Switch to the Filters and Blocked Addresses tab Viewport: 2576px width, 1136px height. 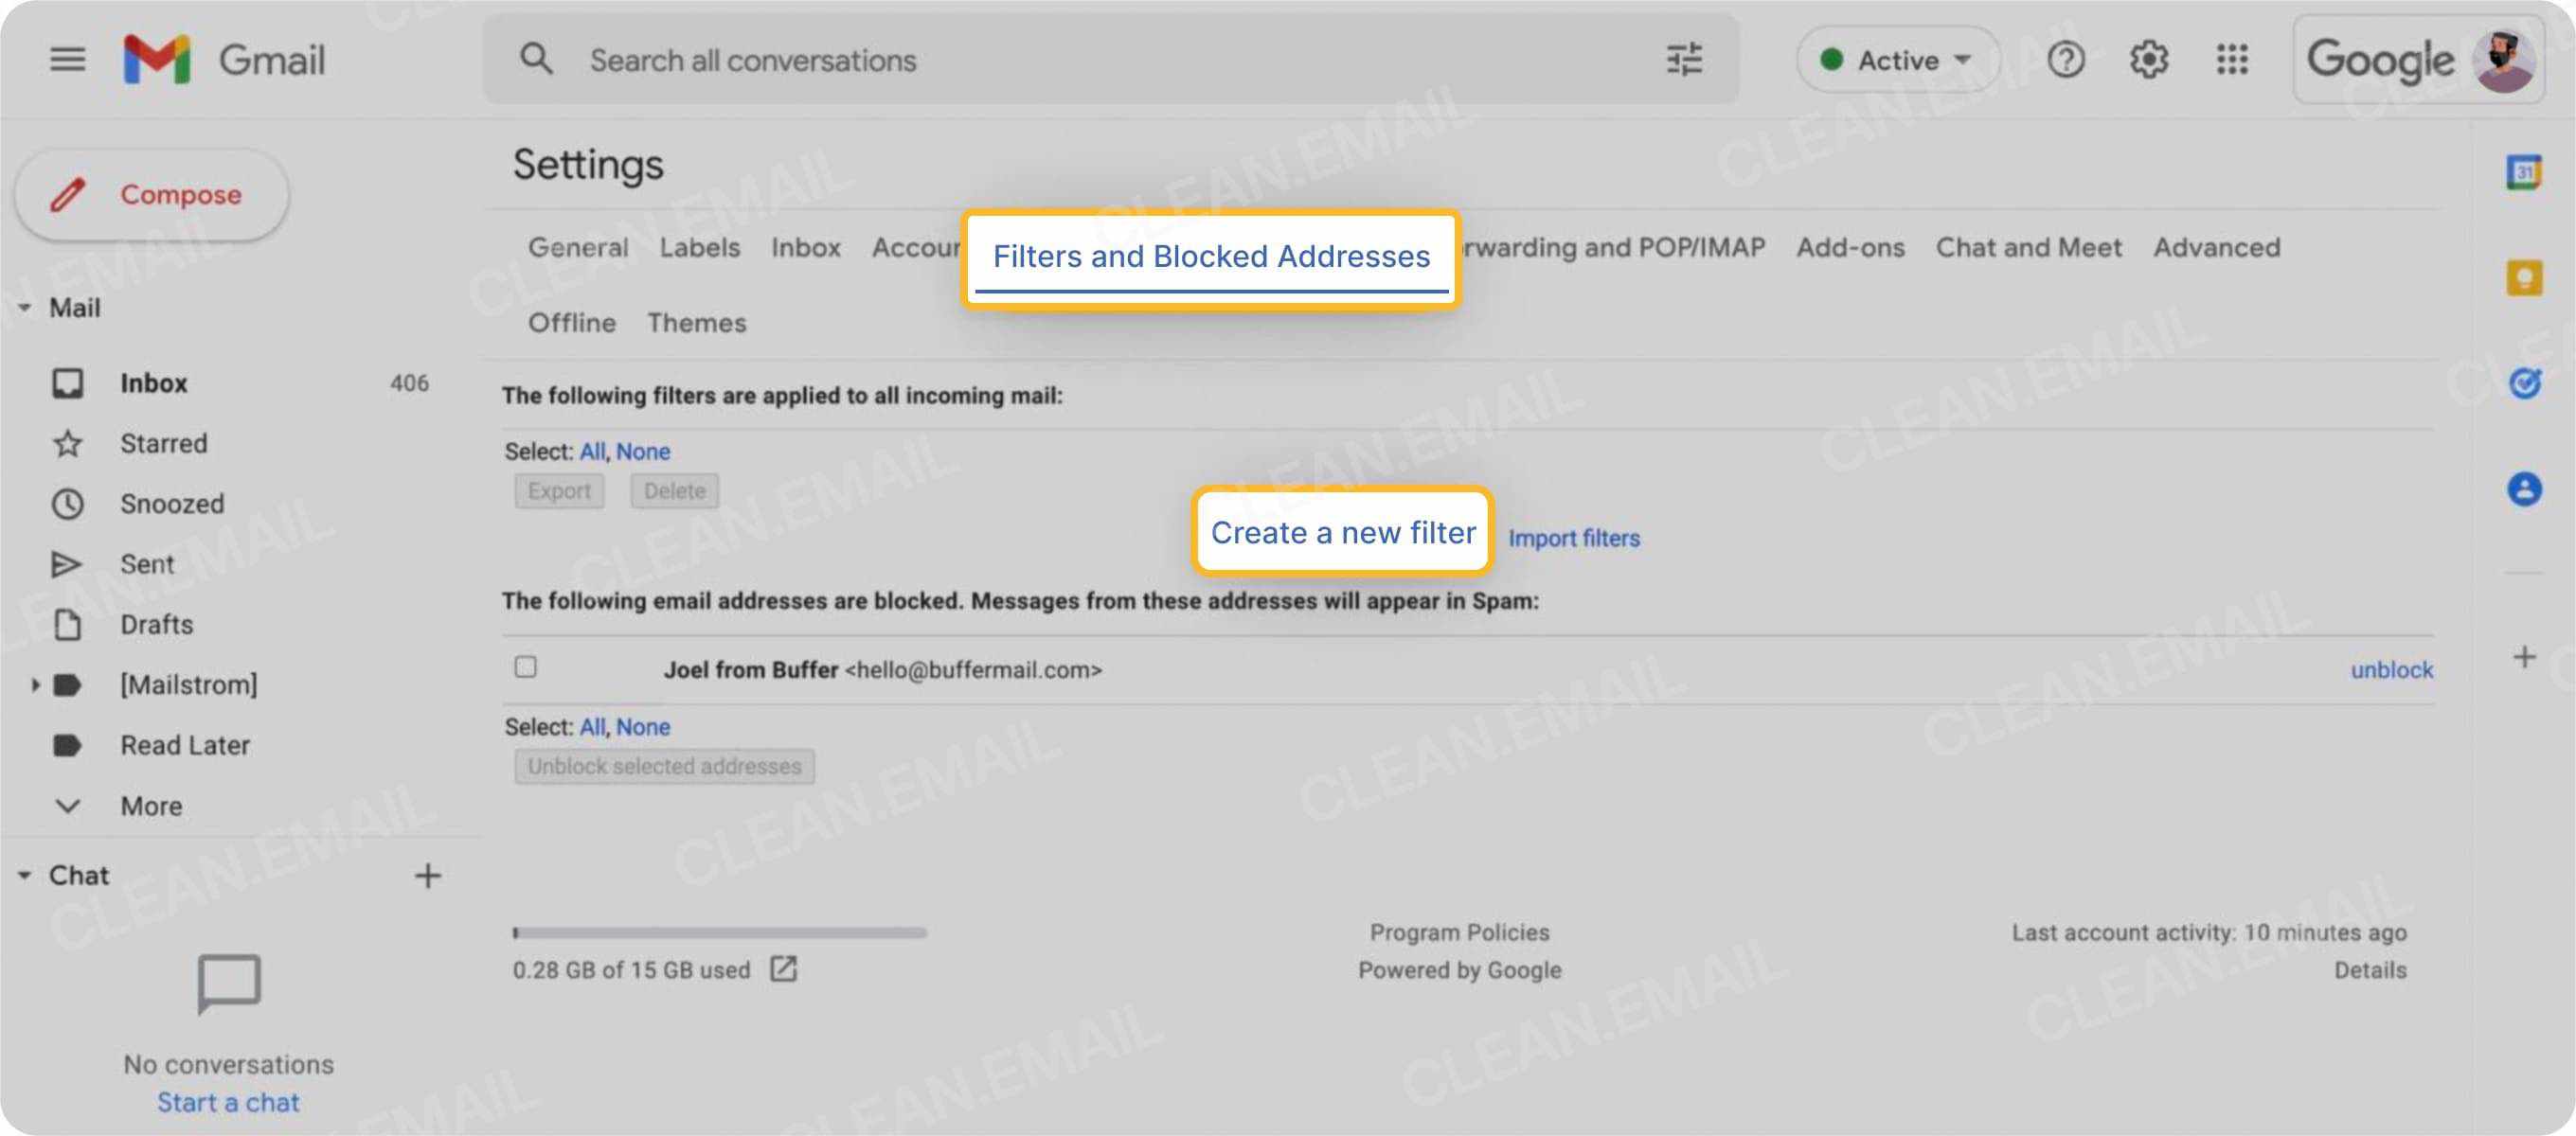[x=1211, y=257]
